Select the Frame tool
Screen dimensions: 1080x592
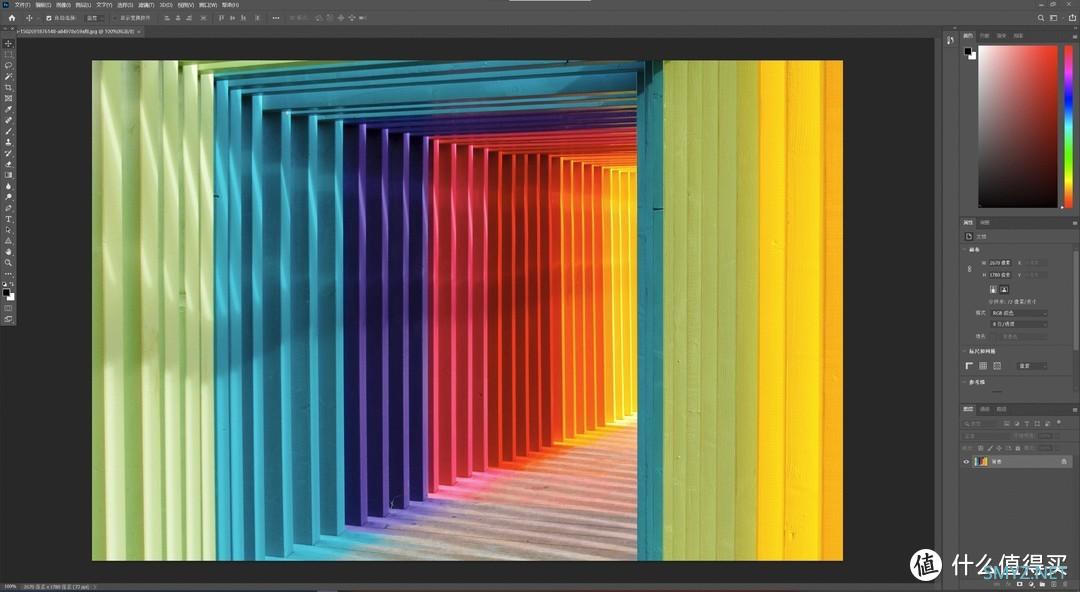(x=9, y=99)
